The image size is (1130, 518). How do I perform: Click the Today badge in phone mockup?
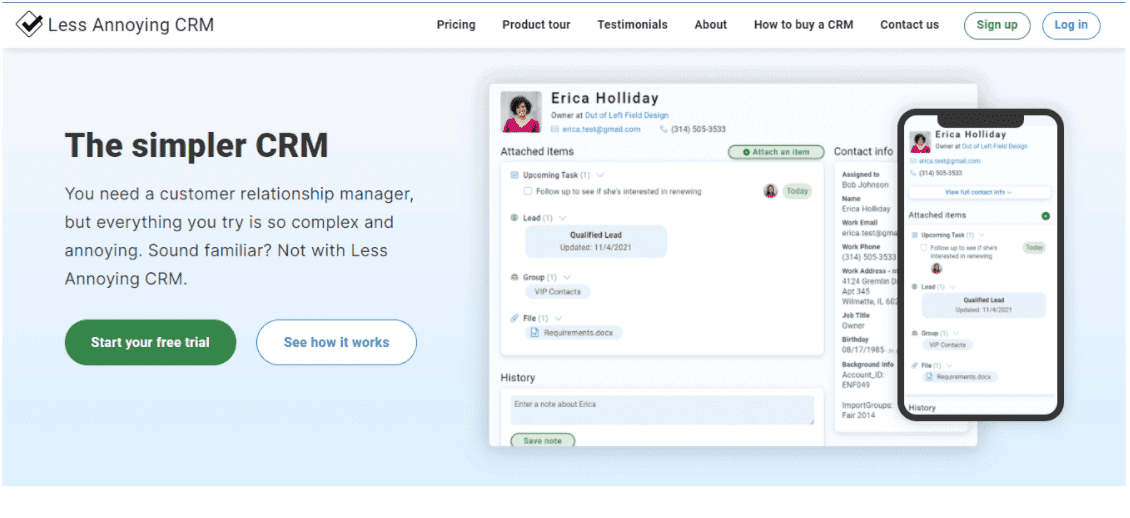[x=1034, y=248]
